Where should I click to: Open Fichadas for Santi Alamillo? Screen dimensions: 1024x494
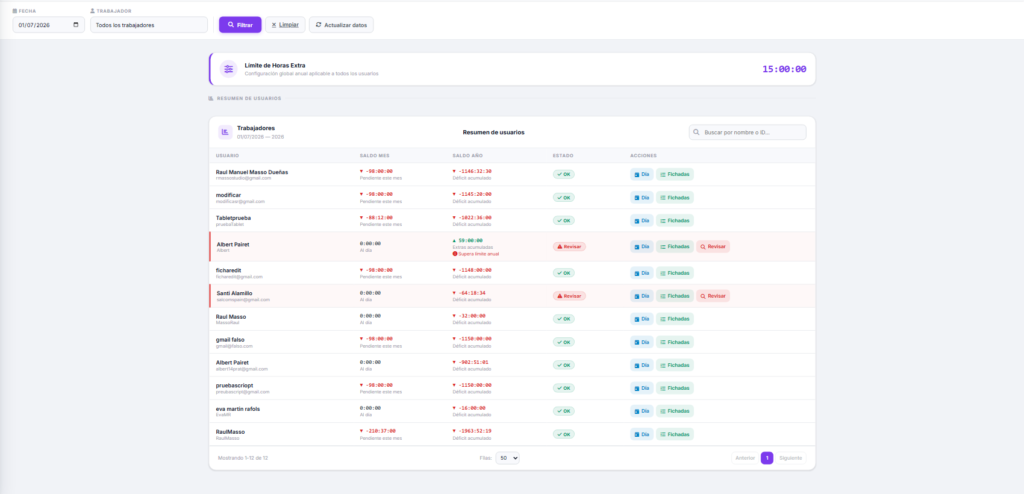pyautogui.click(x=675, y=296)
